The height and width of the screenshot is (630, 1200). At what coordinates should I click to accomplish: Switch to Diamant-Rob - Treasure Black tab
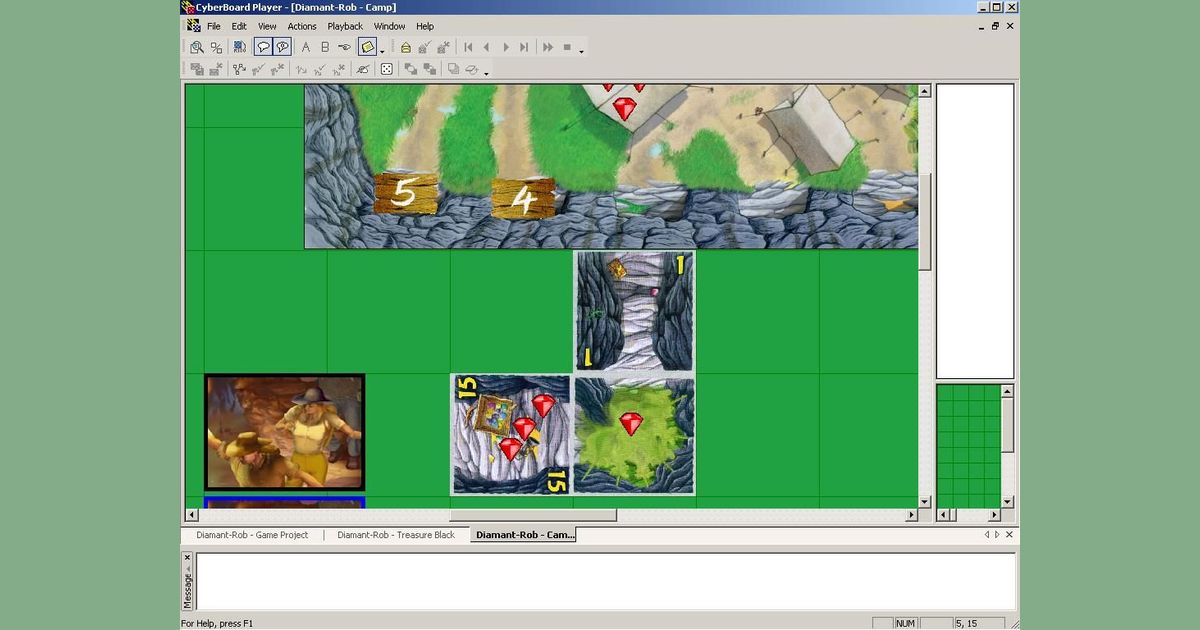[x=396, y=535]
